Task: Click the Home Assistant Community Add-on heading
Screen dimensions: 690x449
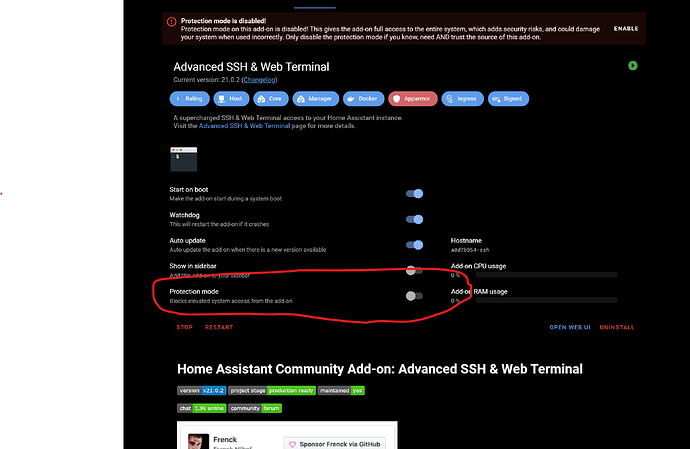Action: tap(380, 369)
